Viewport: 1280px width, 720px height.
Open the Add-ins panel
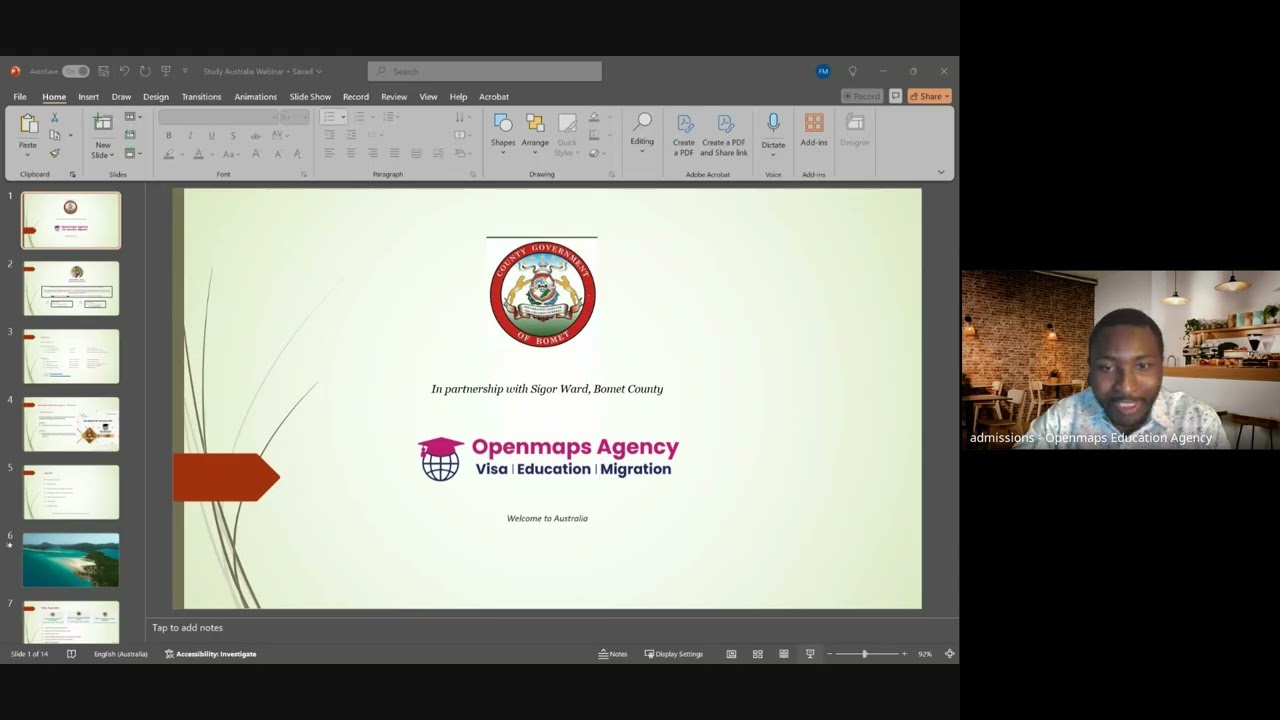(x=814, y=130)
